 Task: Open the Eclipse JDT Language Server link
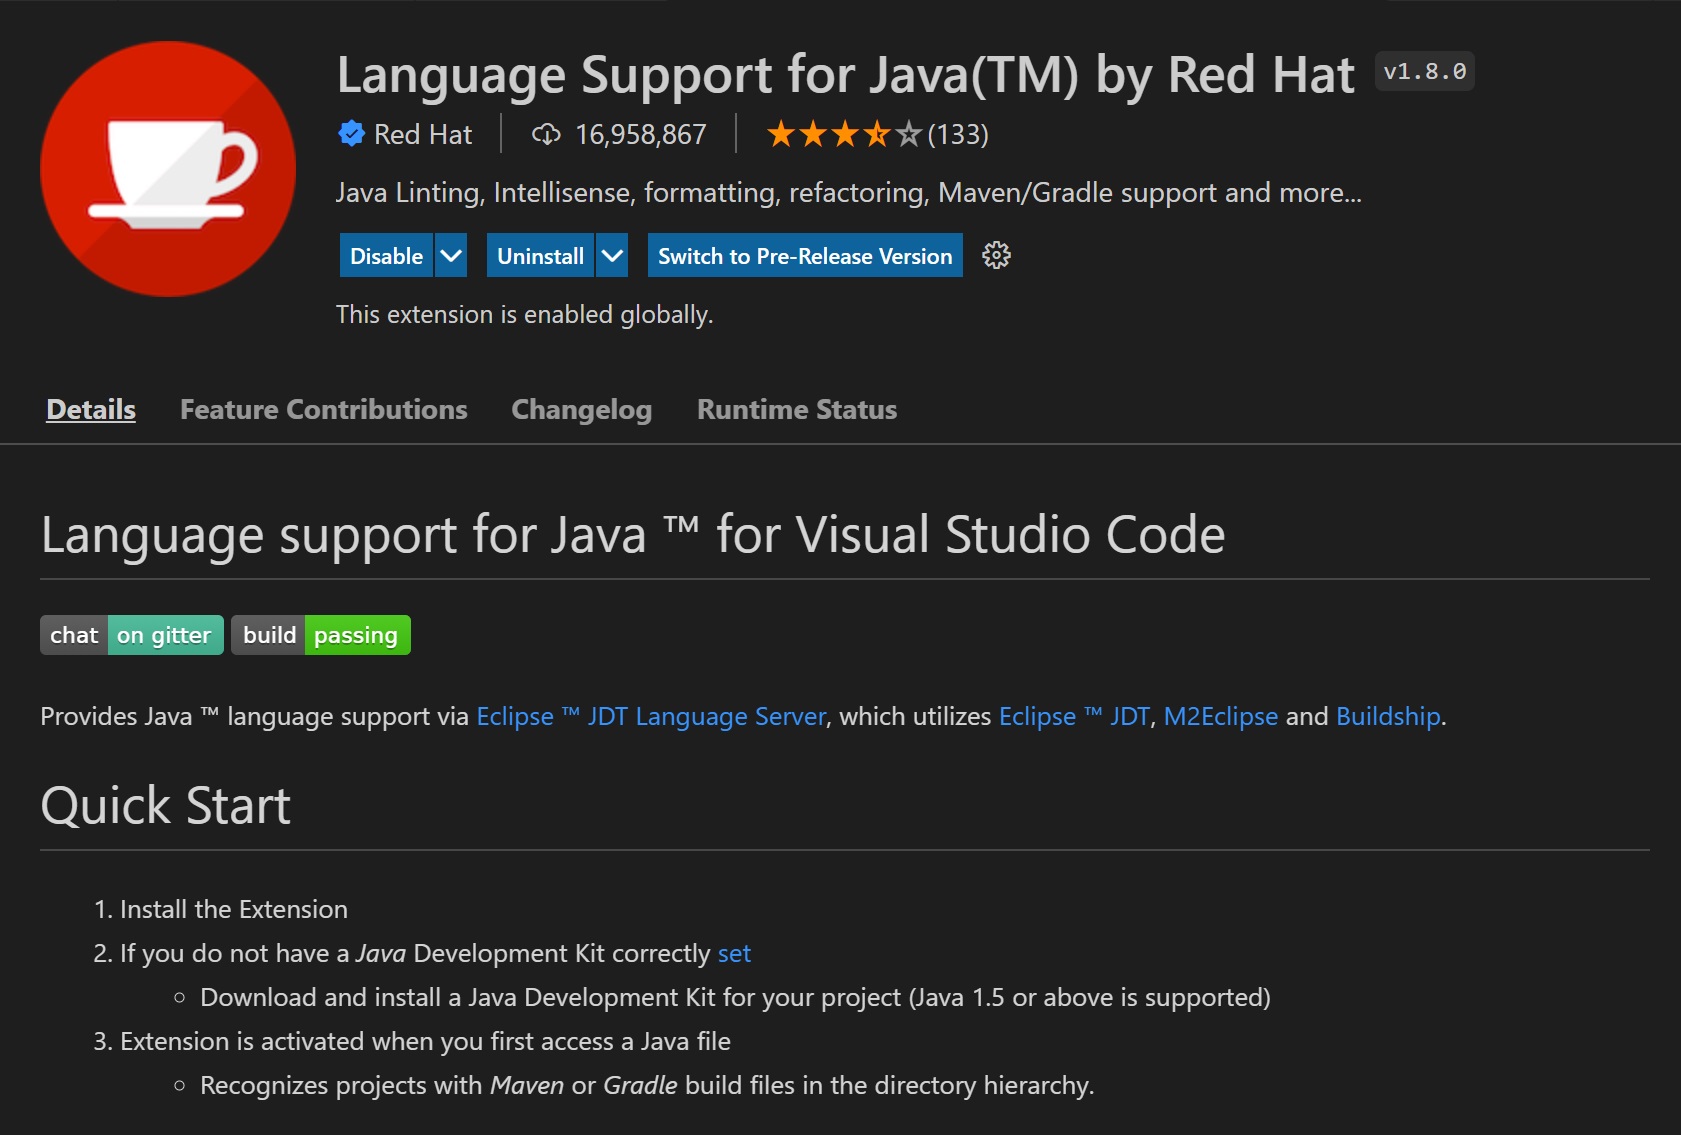[x=650, y=716]
